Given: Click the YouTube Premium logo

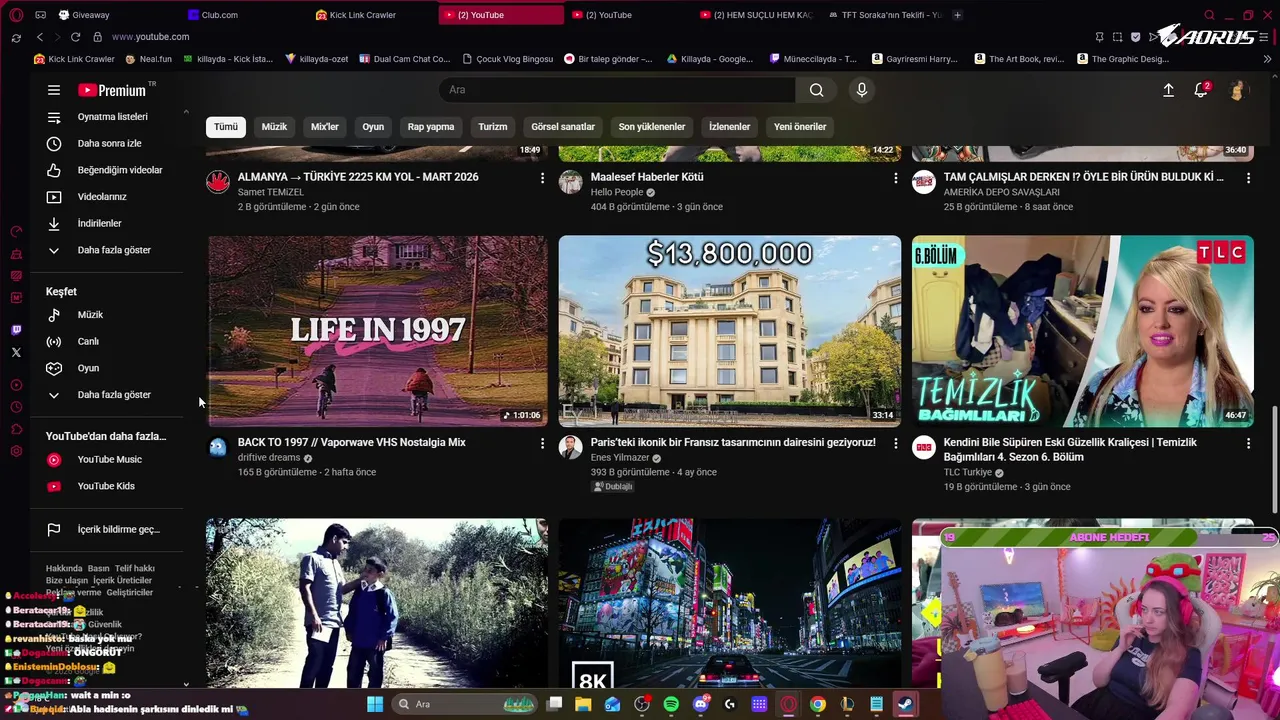Looking at the screenshot, I should coord(112,90).
